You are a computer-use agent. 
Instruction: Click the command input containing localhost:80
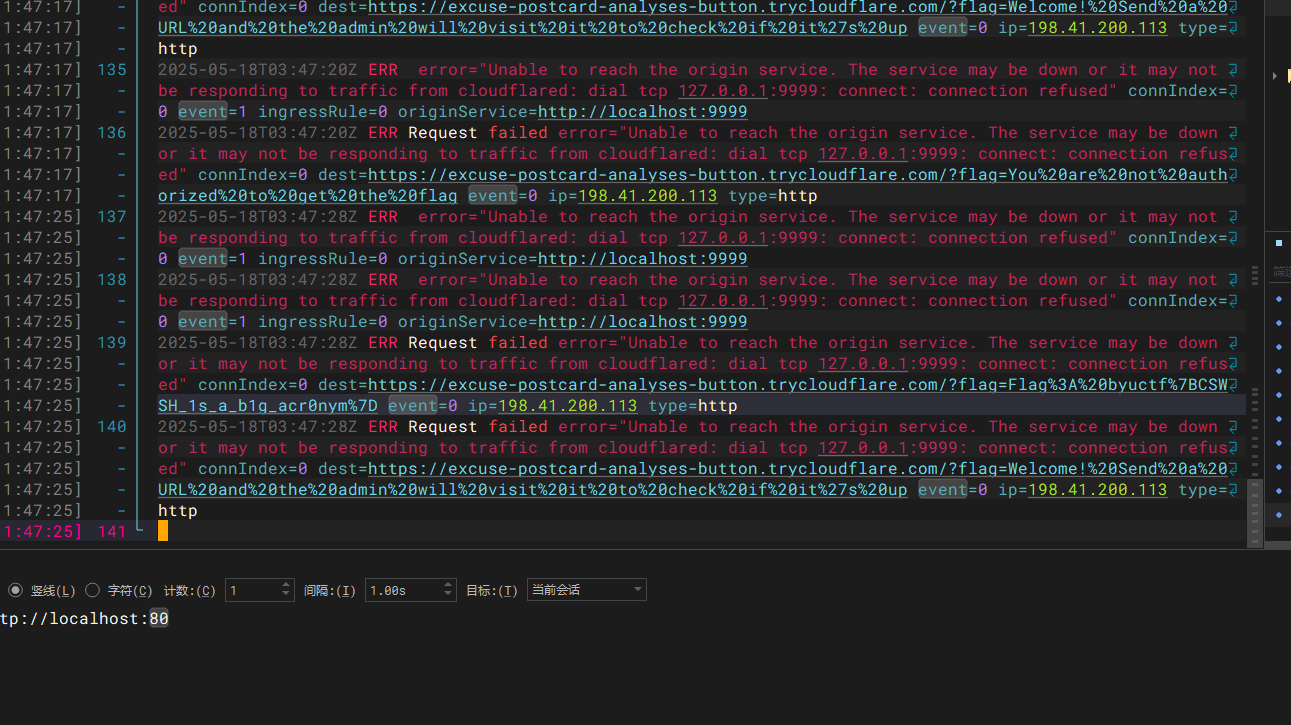coord(85,619)
